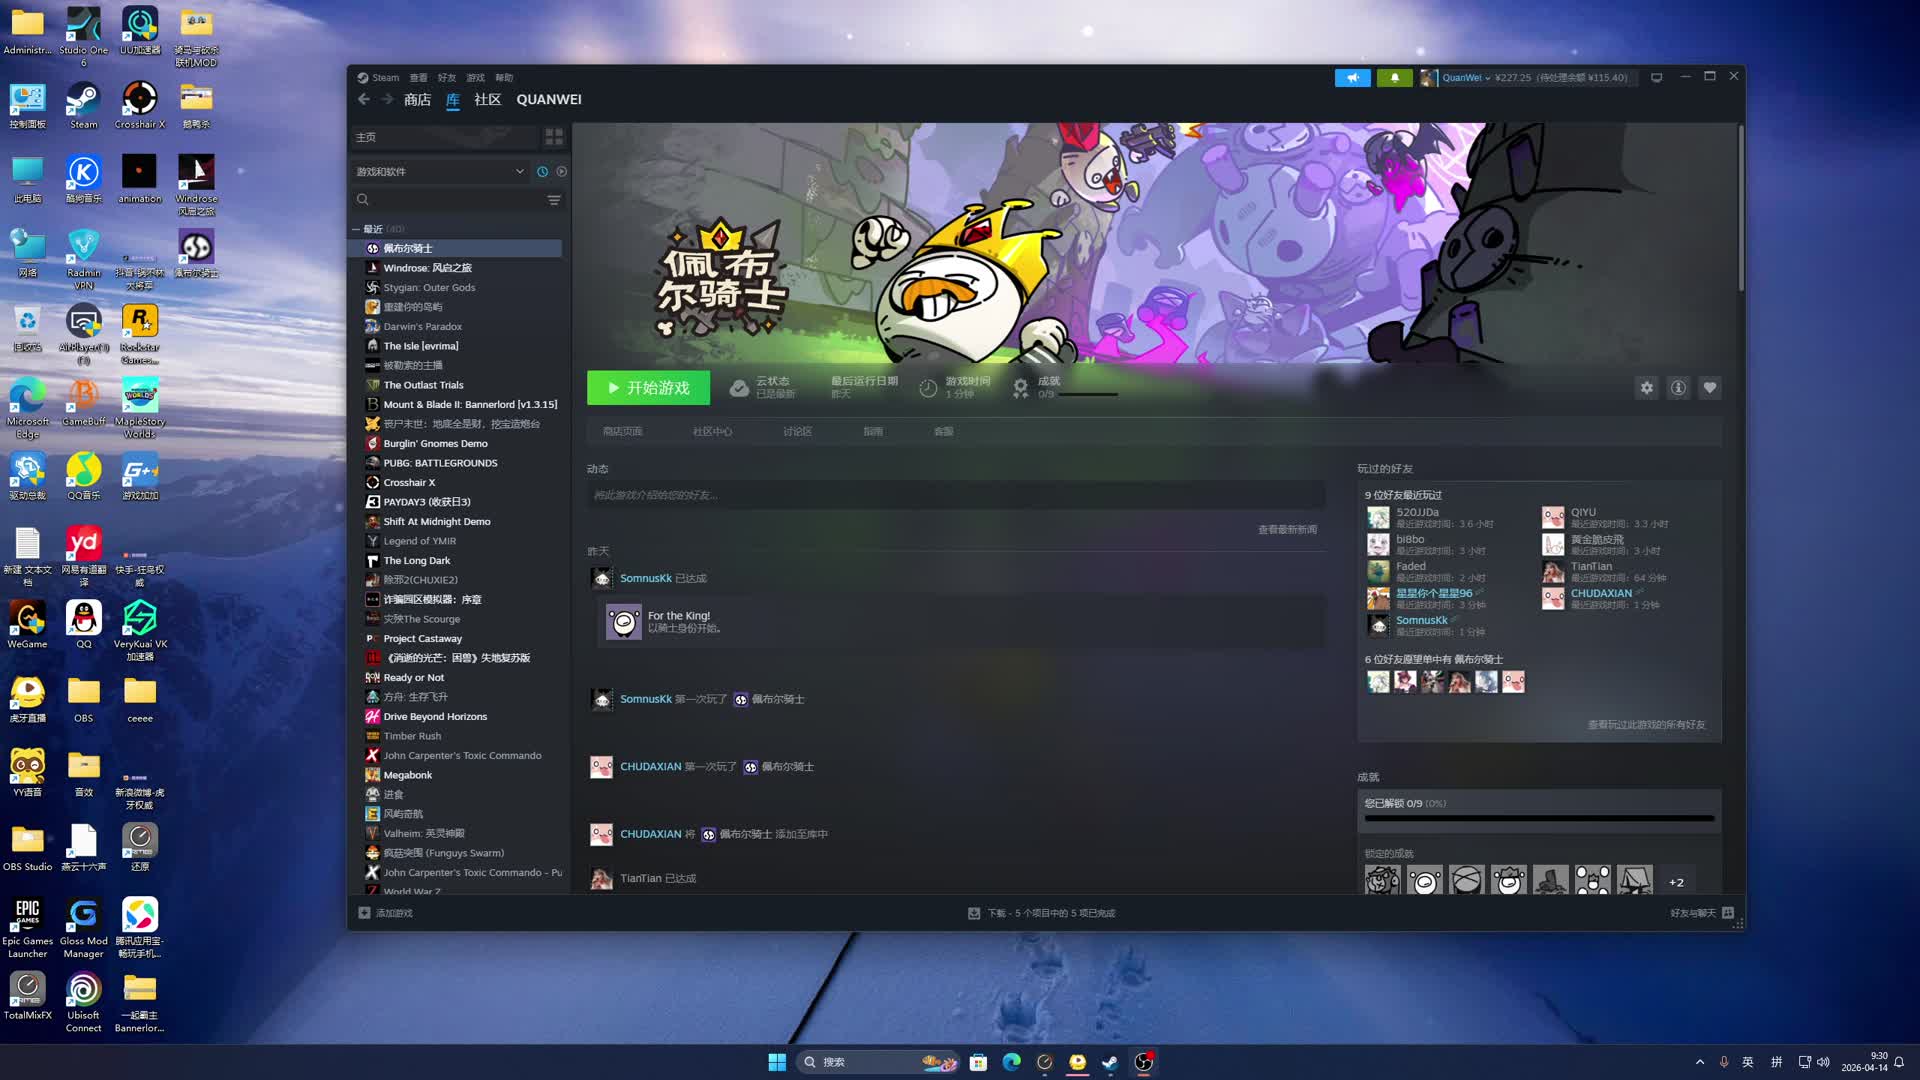The width and height of the screenshot is (1920, 1080).
Task: Toggle show ready-to-play games only
Action: tap(562, 172)
